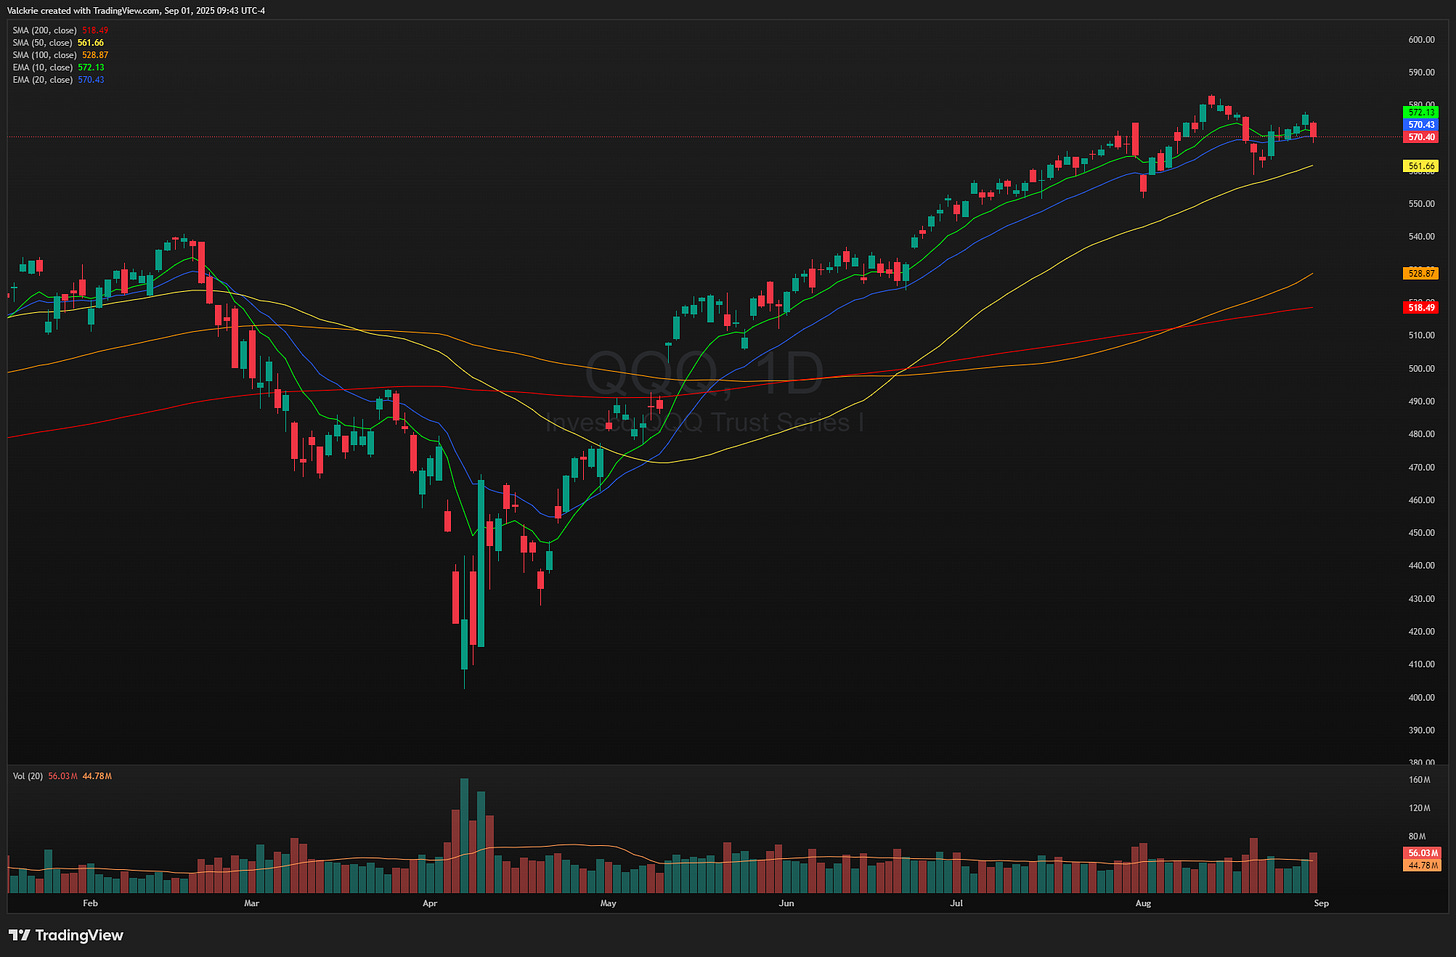Screen dimensions: 1456x957
Task: Click the 550.00 price scale label
Action: tap(1422, 204)
